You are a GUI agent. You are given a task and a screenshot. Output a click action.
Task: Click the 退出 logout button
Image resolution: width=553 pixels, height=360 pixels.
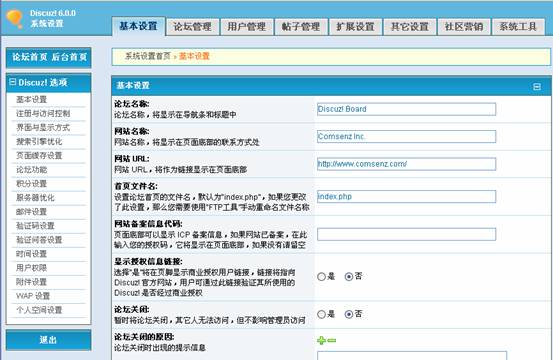pos(48,340)
